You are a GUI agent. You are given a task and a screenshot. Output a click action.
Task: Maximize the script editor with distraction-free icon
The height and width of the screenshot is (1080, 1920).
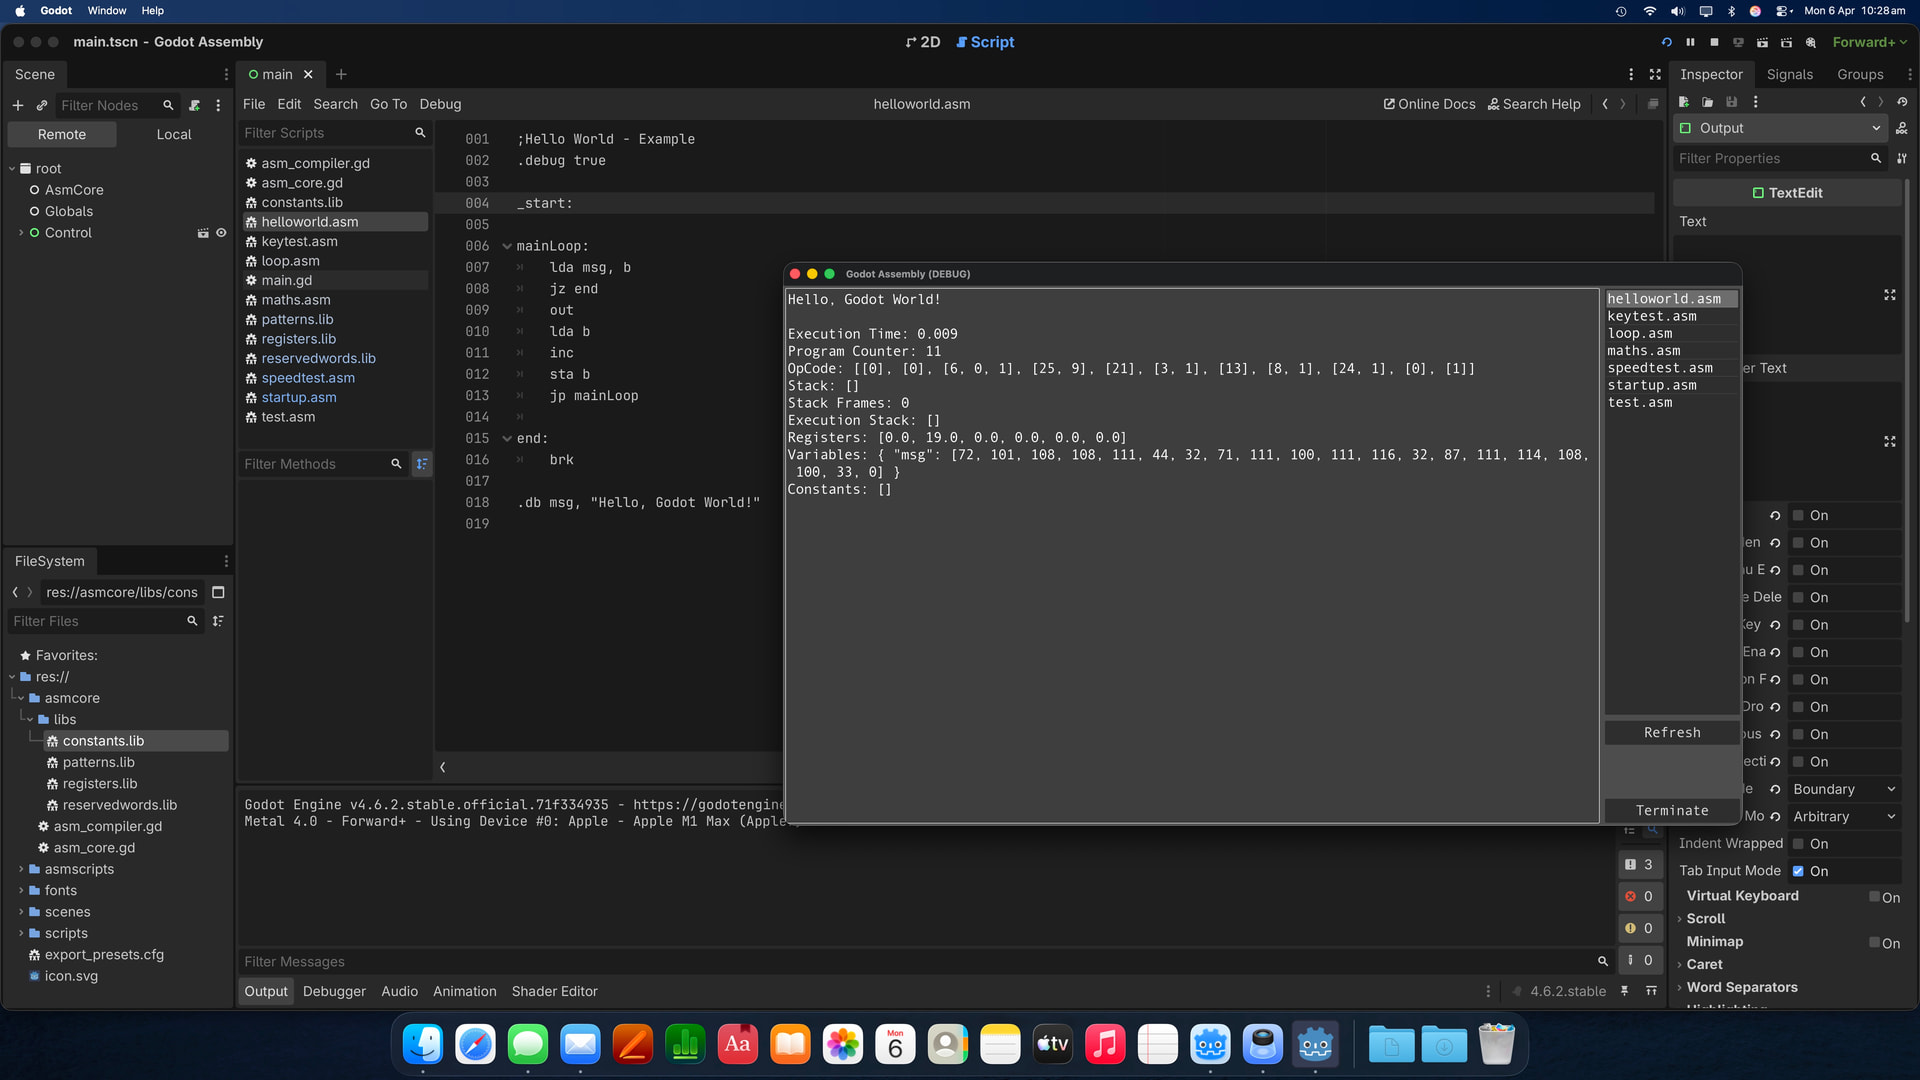1655,74
